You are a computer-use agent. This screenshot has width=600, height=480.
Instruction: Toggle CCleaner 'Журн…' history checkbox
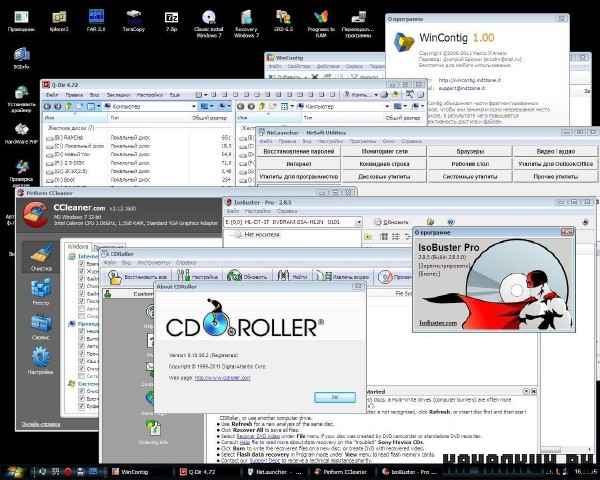coord(82,271)
